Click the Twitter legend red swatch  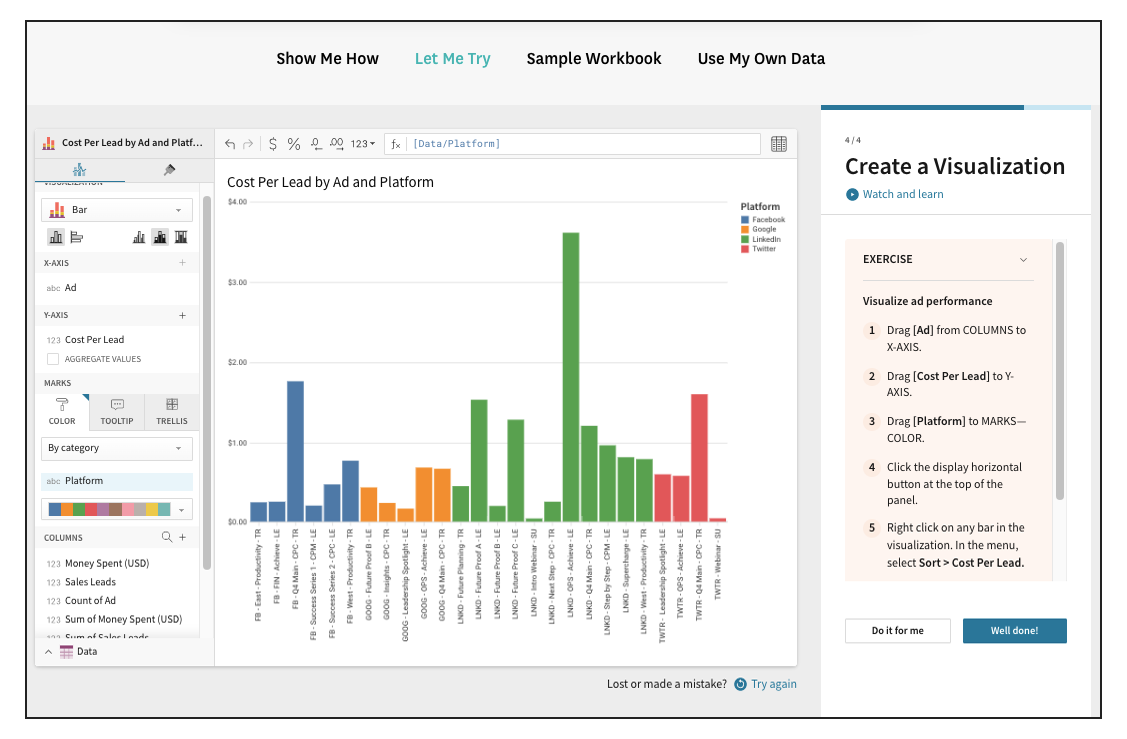tap(745, 249)
